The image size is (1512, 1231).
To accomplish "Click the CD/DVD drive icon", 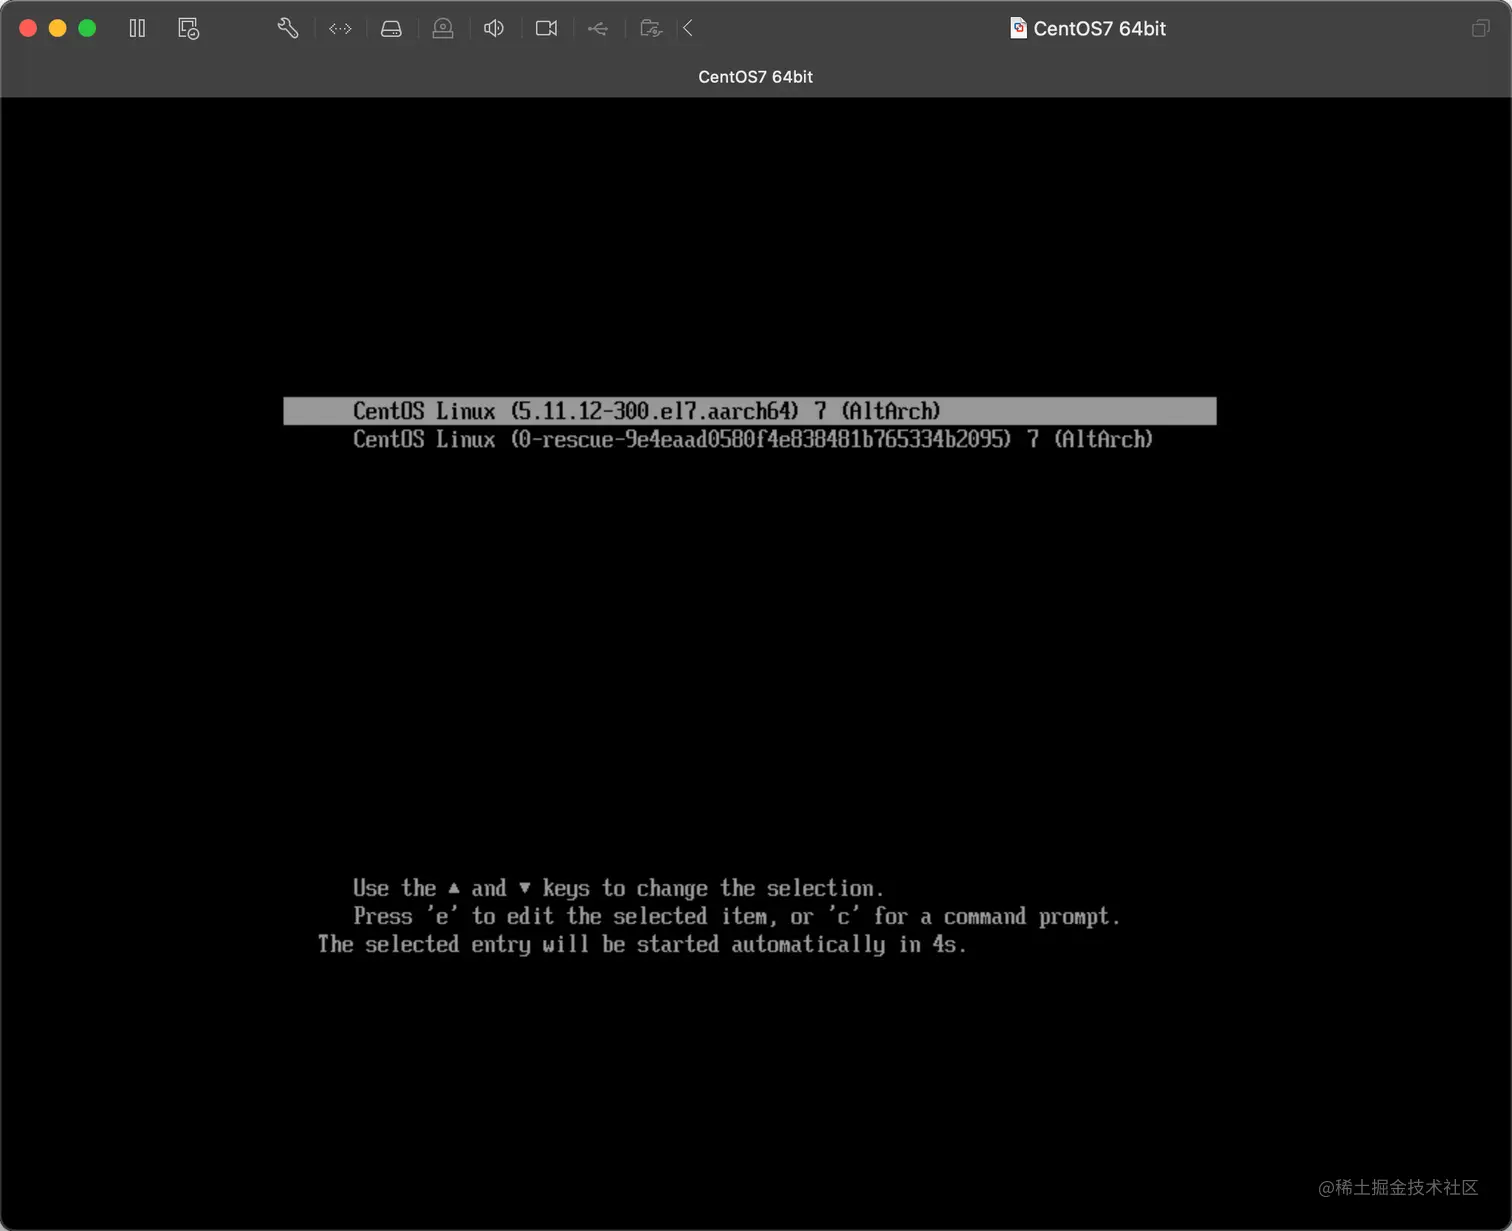I will point(442,28).
